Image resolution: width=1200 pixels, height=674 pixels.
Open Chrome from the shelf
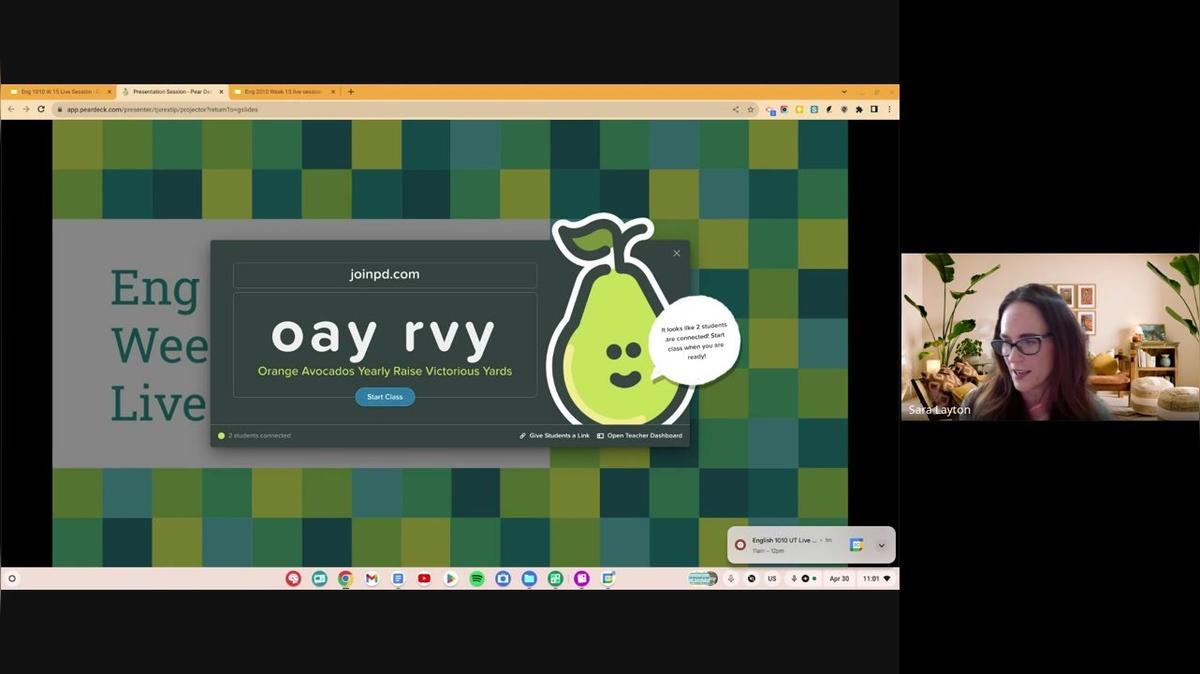pos(345,578)
